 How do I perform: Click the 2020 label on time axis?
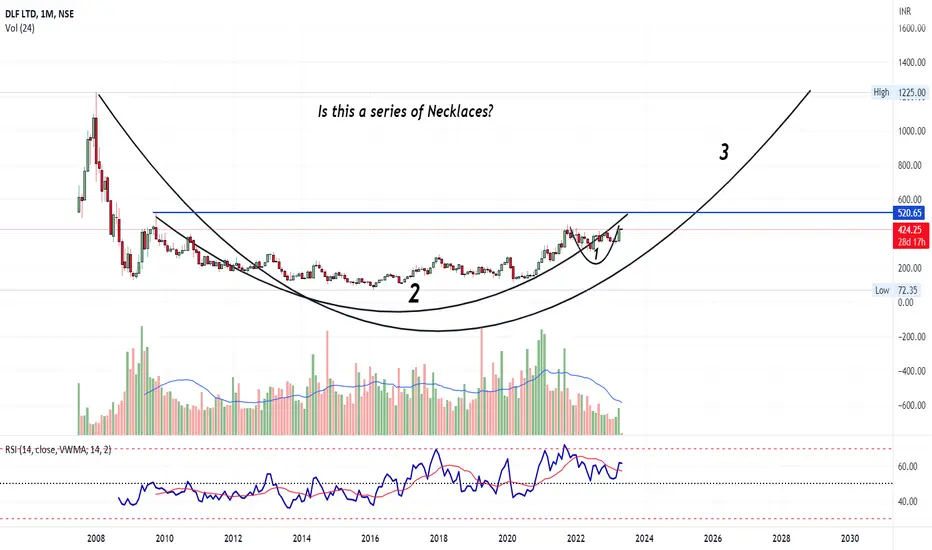click(507, 539)
